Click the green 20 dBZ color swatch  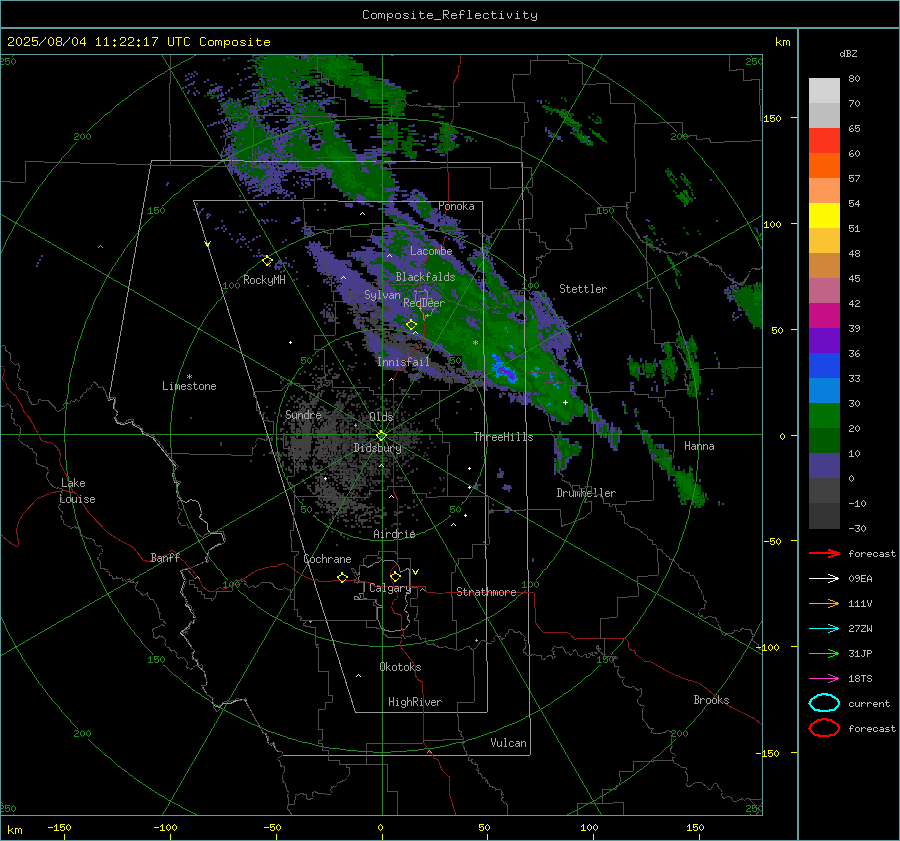click(824, 415)
